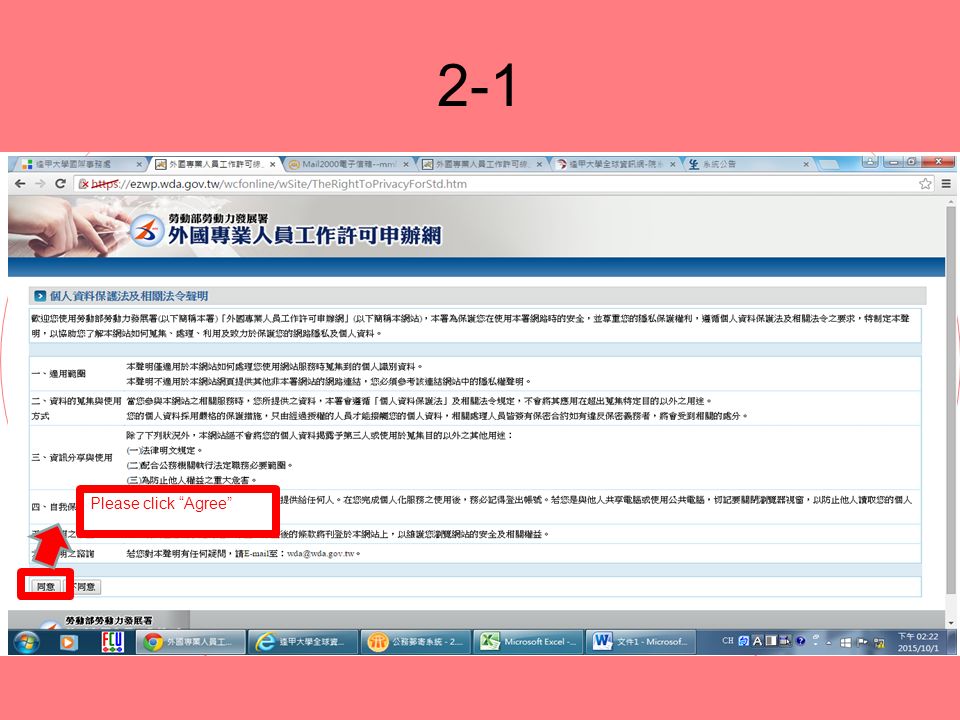Switch to the 文件1 Microsoft Word window
Viewport: 960px width, 720px height.
point(641,642)
